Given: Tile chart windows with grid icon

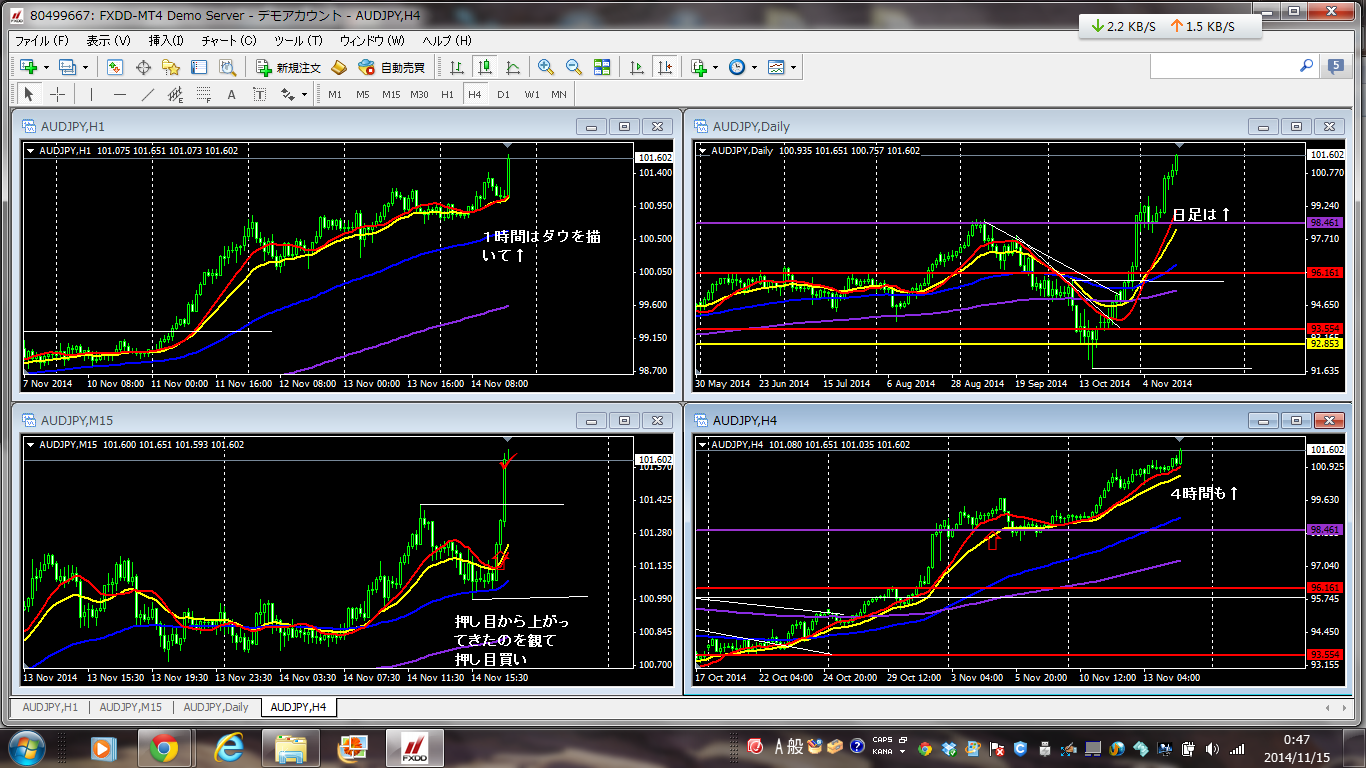Looking at the screenshot, I should click(602, 67).
